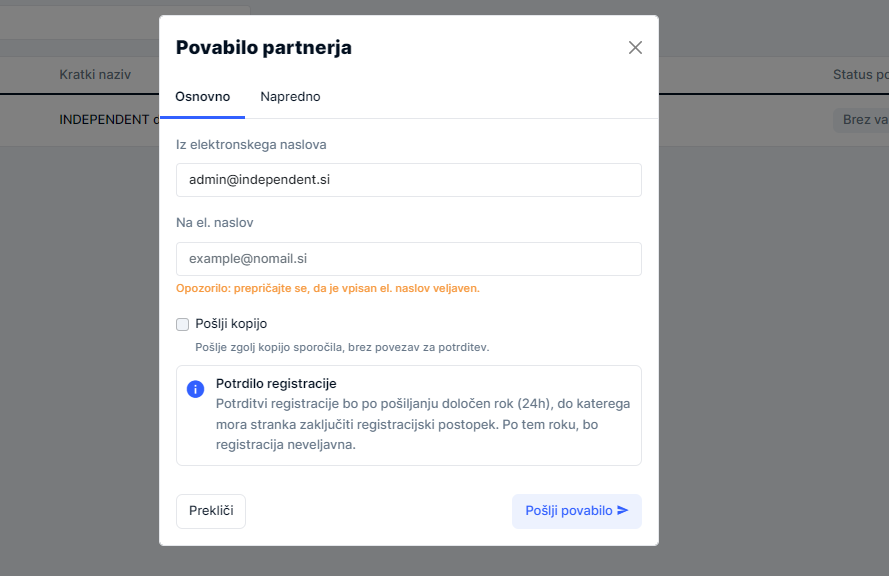Click the paper plane send icon
This screenshot has height=576, width=889.
[623, 510]
